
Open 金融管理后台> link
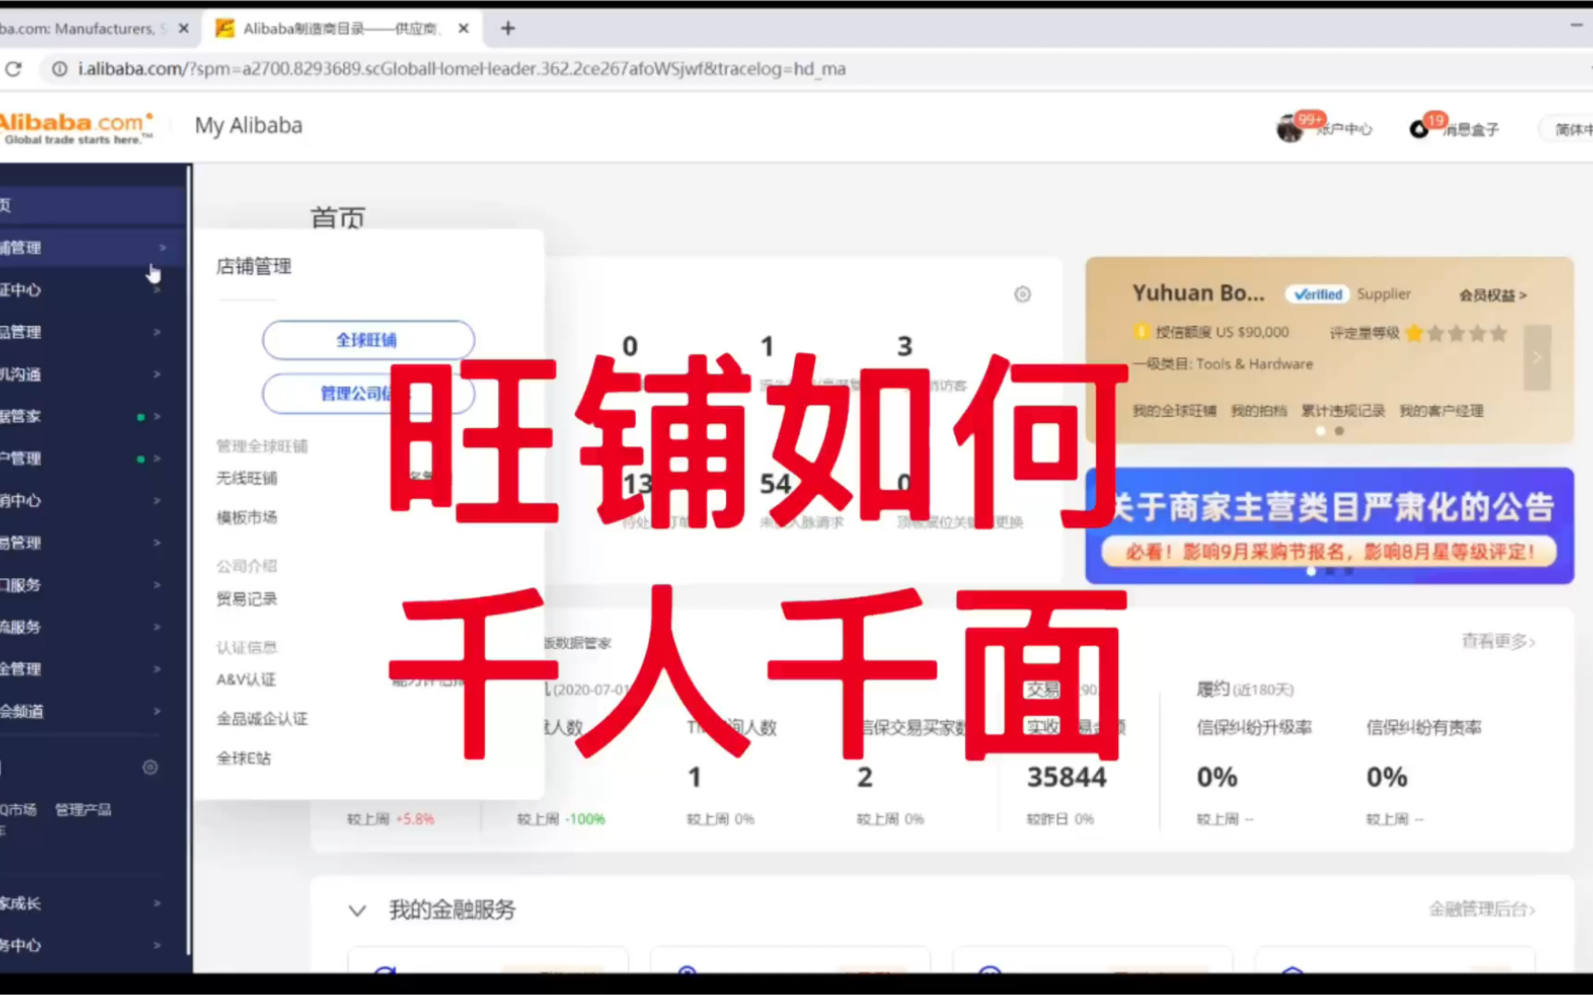click(1482, 909)
